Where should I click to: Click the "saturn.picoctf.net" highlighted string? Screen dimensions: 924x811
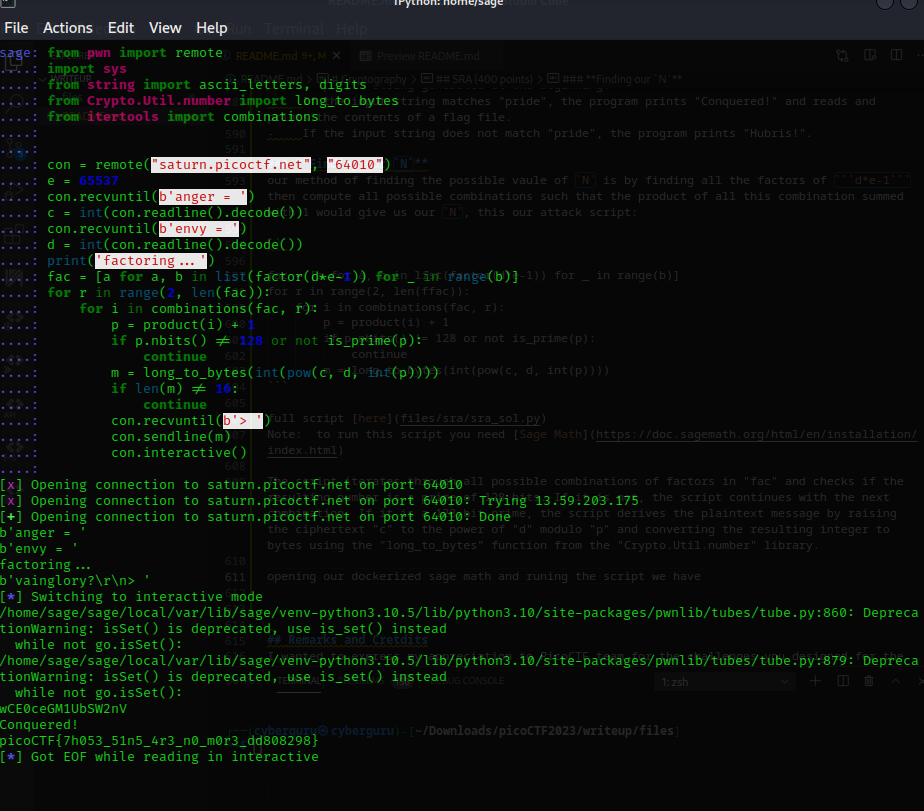[x=231, y=164]
